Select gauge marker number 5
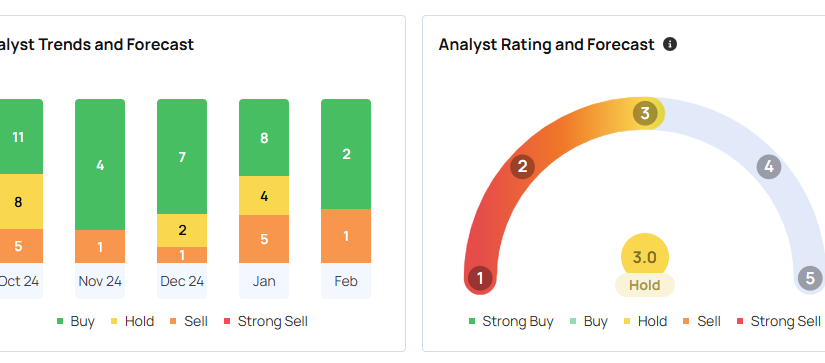The width and height of the screenshot is (825, 363). [810, 278]
